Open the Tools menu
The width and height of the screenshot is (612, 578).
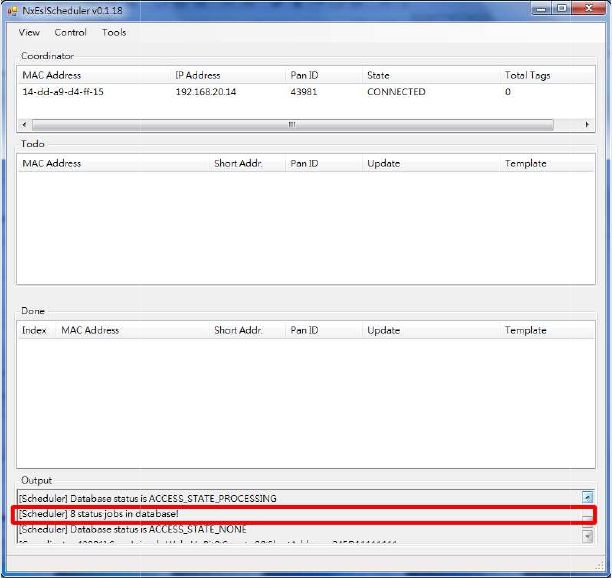coord(114,32)
